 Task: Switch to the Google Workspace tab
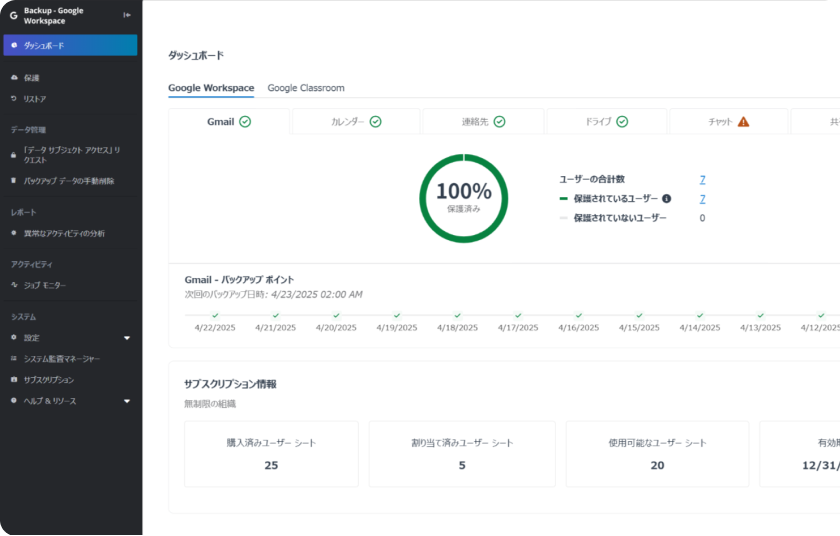(211, 88)
